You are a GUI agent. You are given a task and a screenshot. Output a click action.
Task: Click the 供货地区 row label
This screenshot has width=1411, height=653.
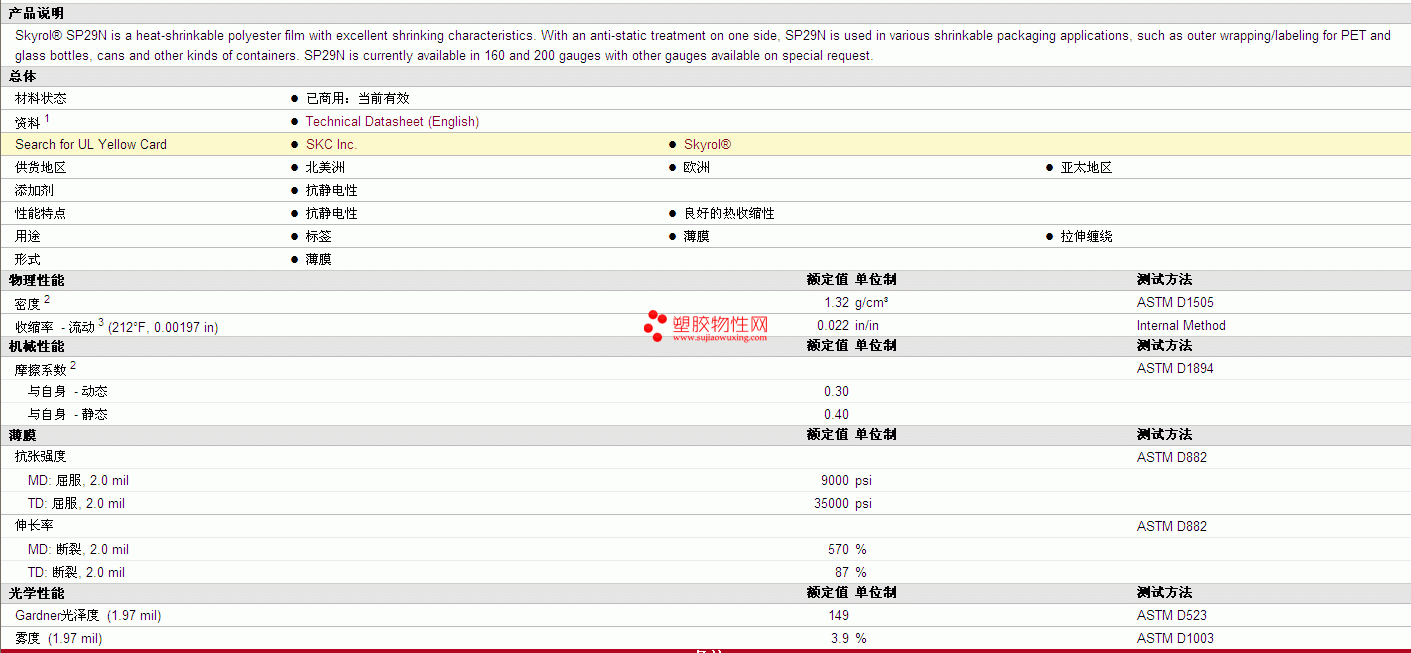pos(41,168)
